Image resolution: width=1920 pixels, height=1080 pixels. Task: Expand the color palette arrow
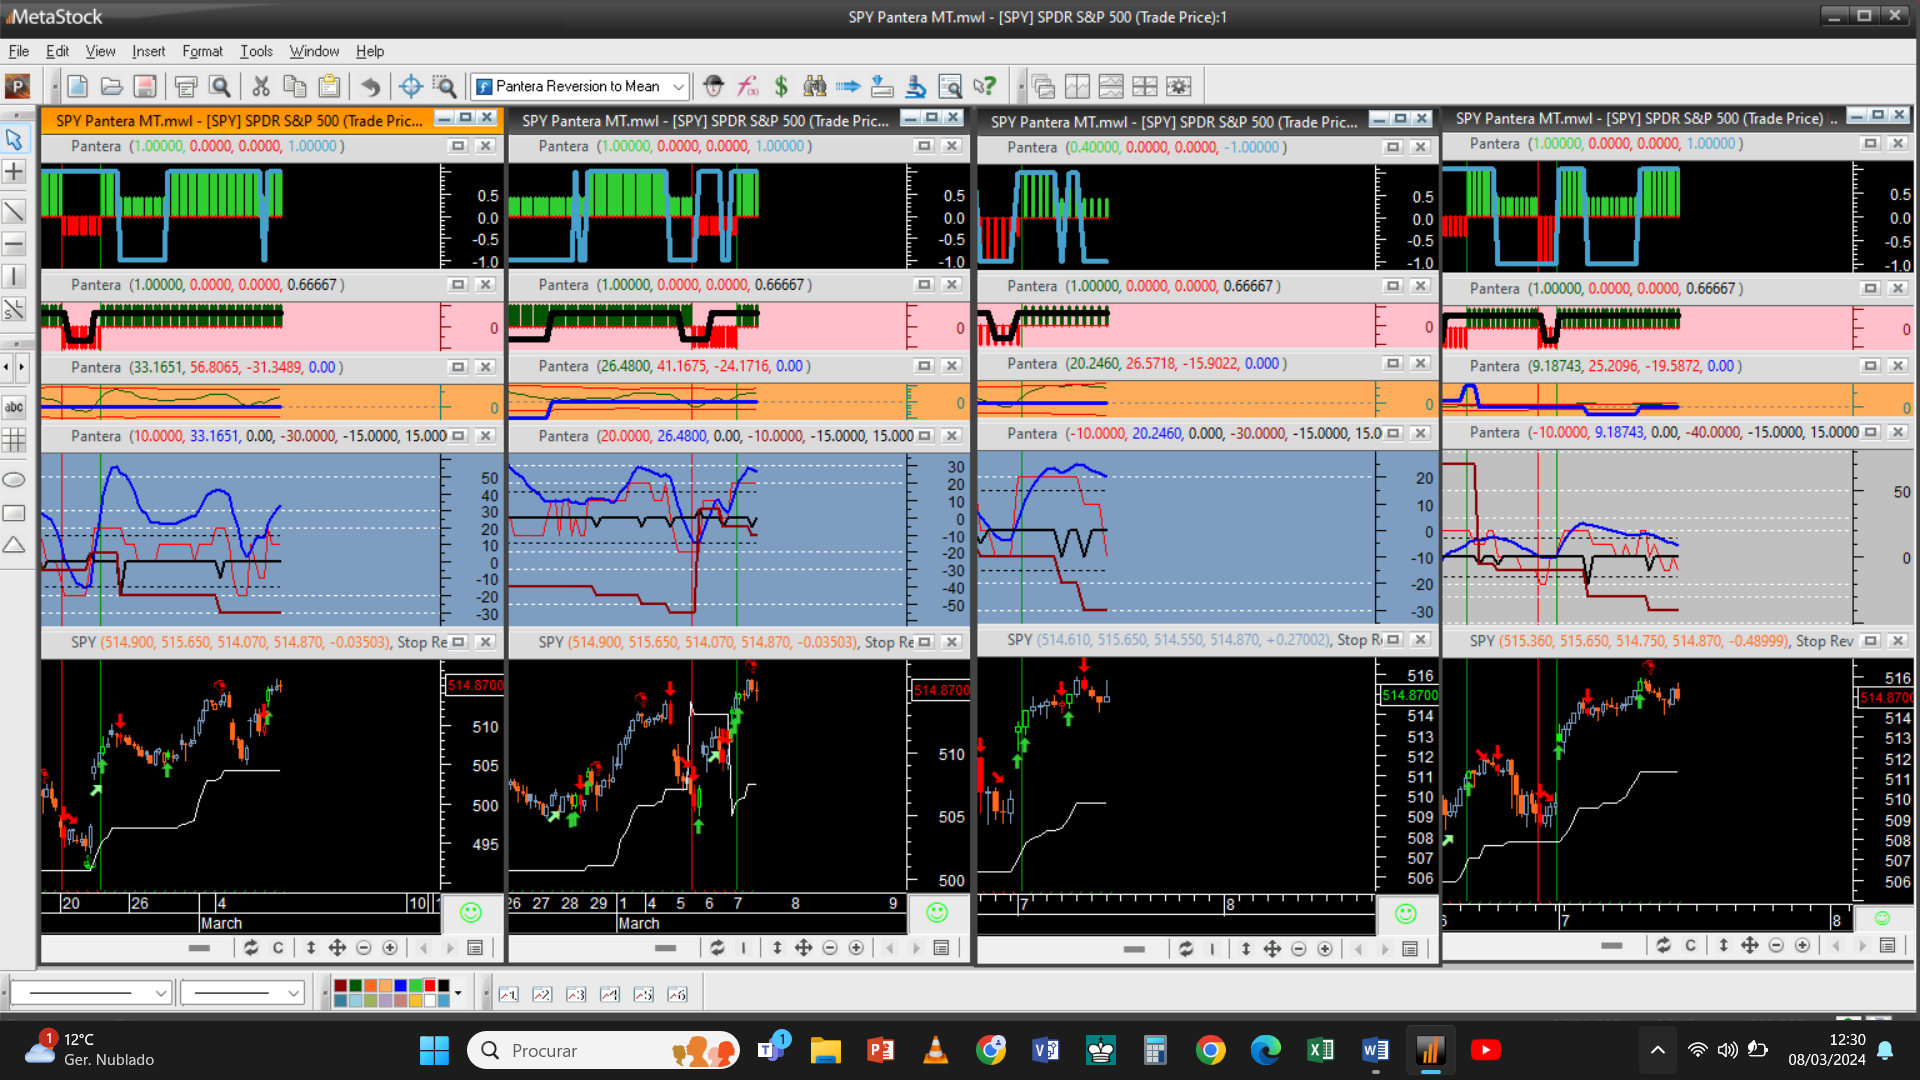tap(458, 993)
